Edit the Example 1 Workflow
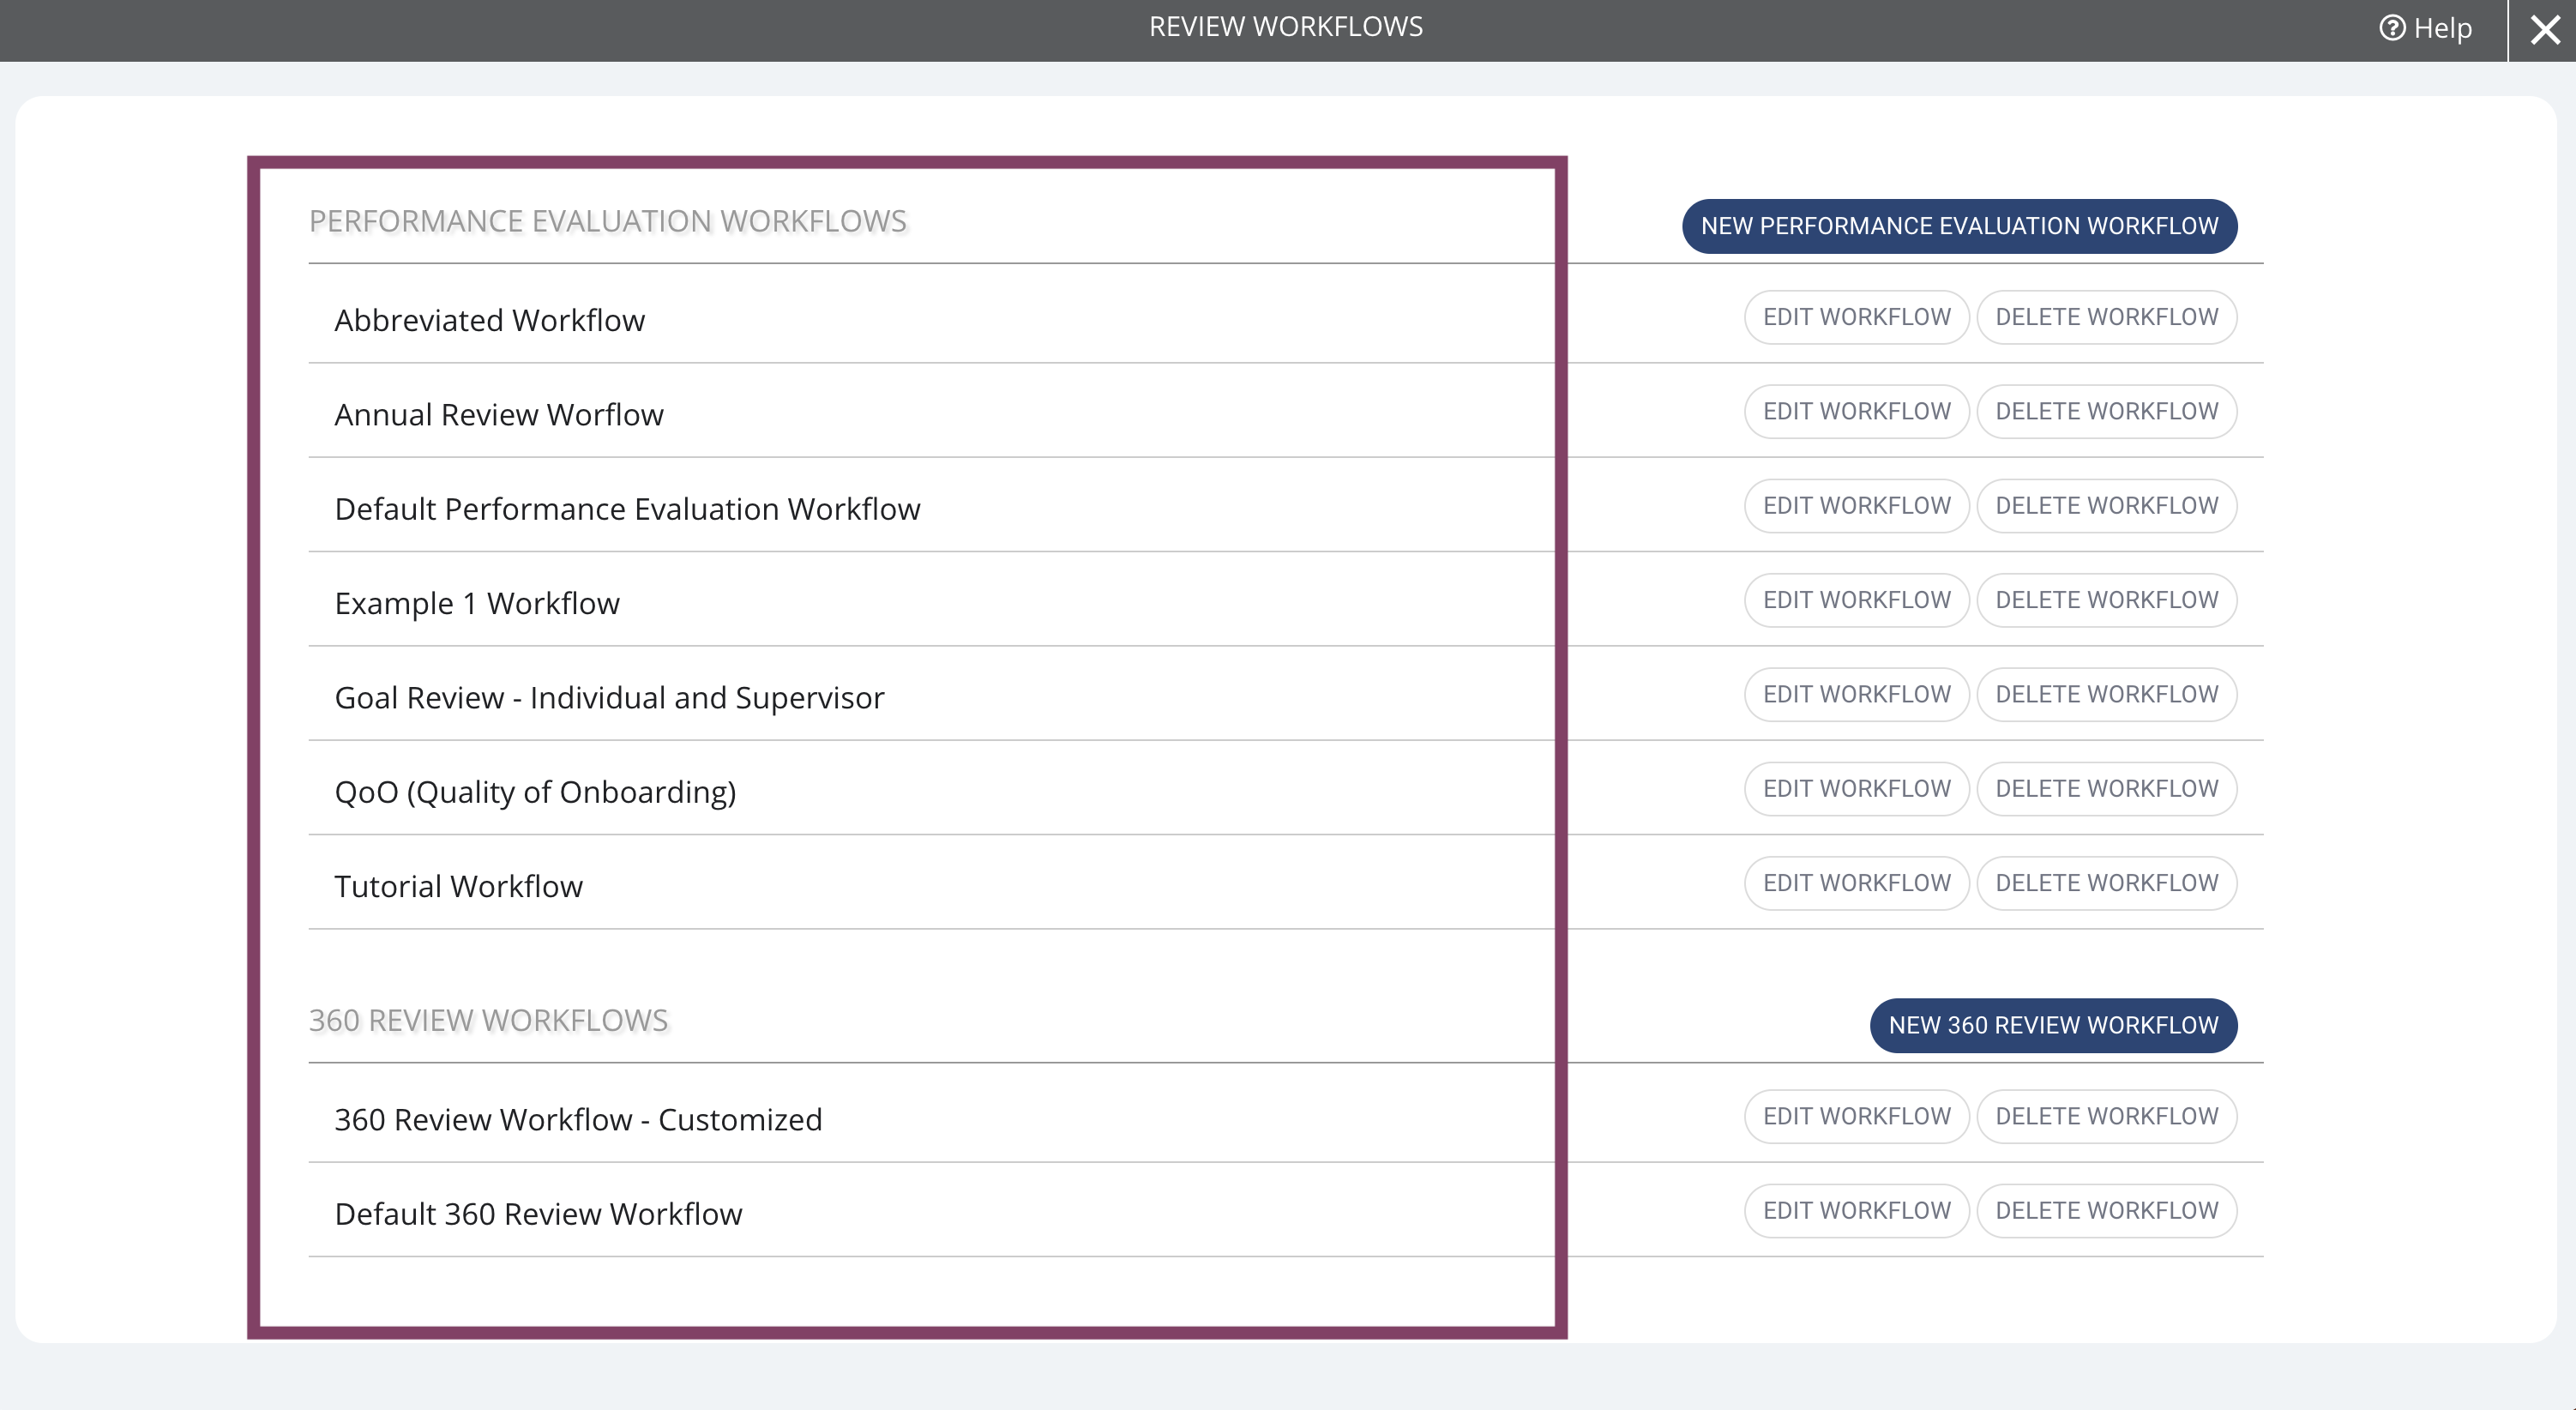Screen dimensions: 2576x1410 pyautogui.click(x=1856, y=600)
